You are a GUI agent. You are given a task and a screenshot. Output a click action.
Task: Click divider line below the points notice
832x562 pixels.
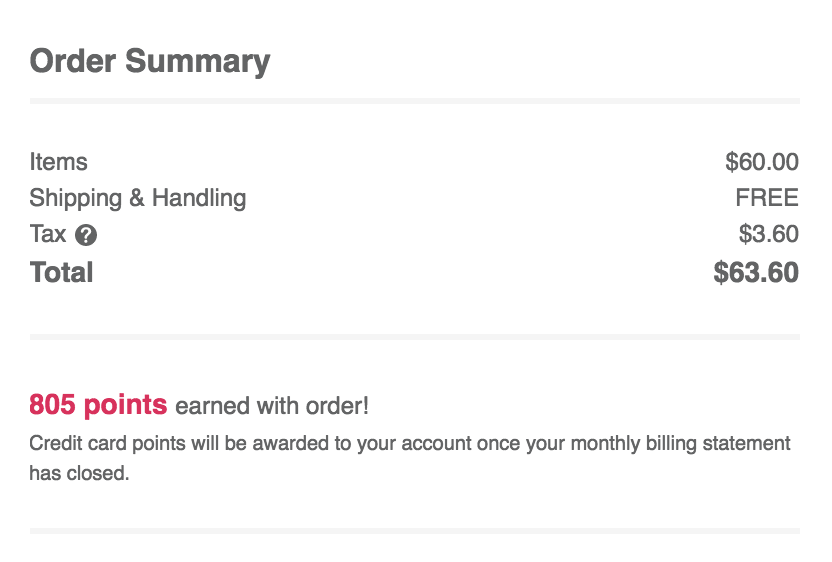coord(415,531)
